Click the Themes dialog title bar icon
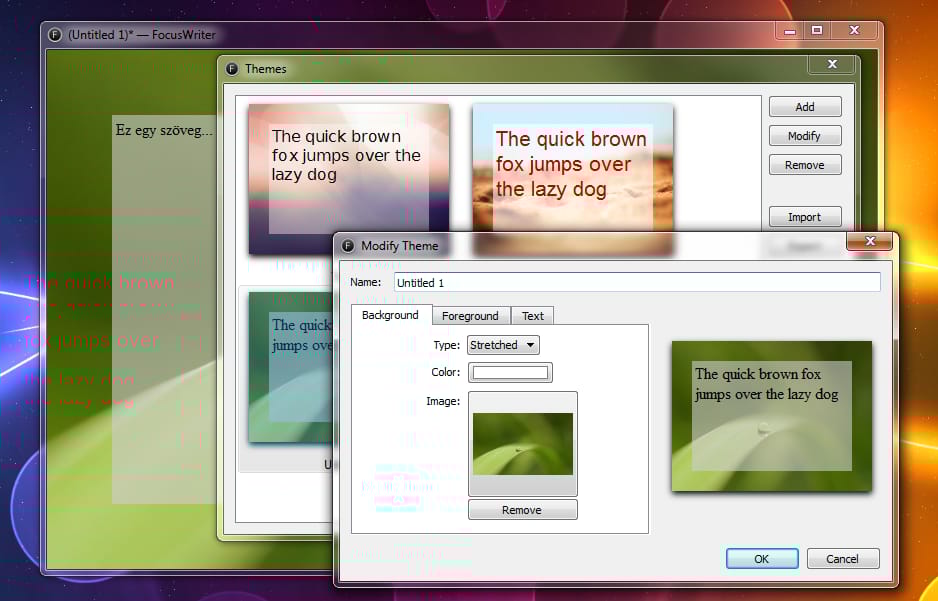938x601 pixels. (232, 69)
